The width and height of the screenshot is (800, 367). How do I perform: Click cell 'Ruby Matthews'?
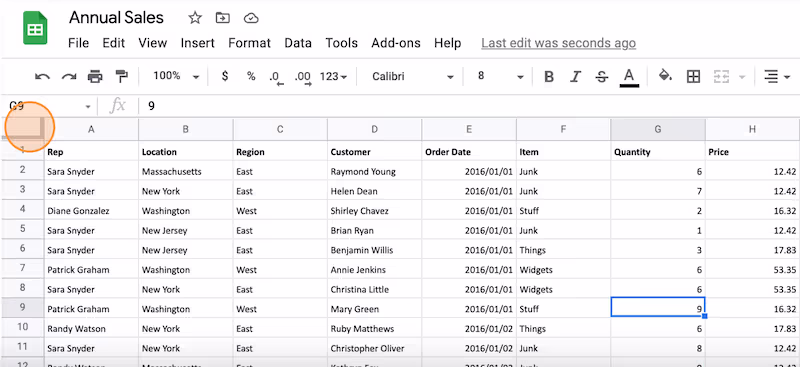[374, 329]
